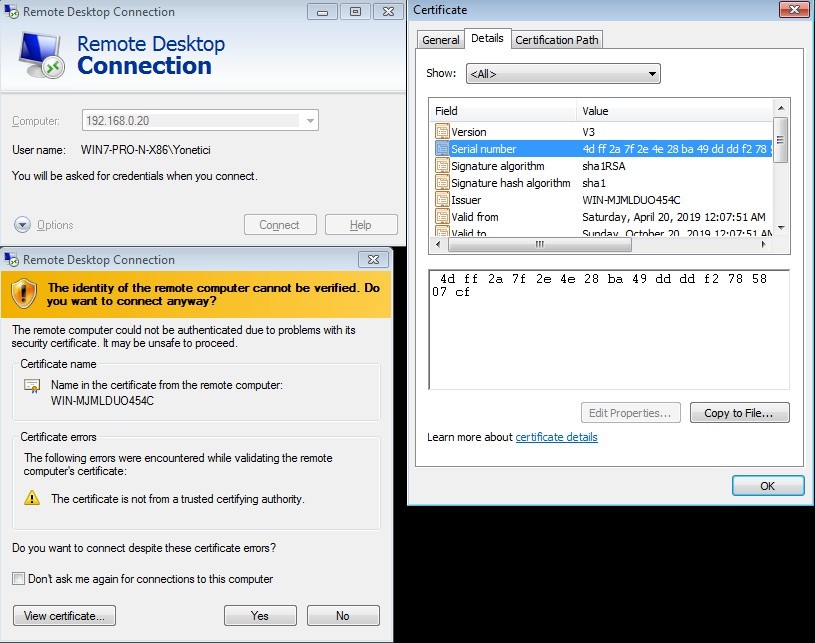Switch to the General tab

(x=440, y=40)
